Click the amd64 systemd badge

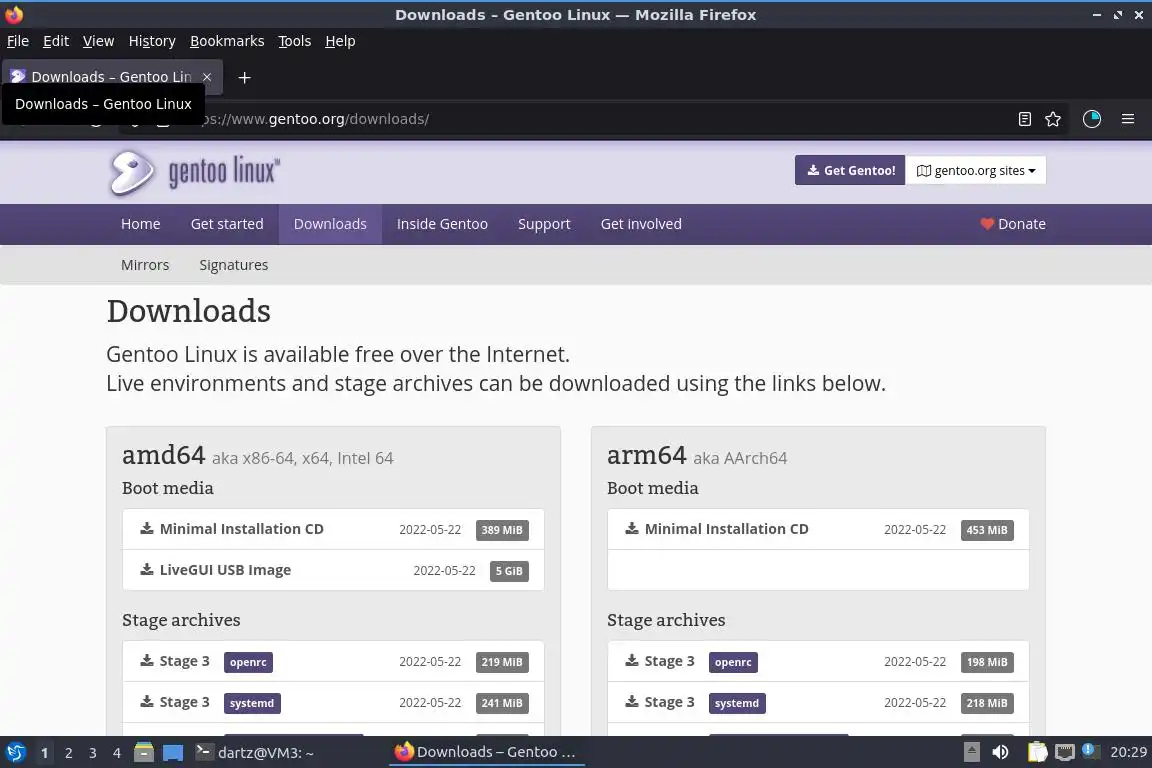tap(252, 703)
